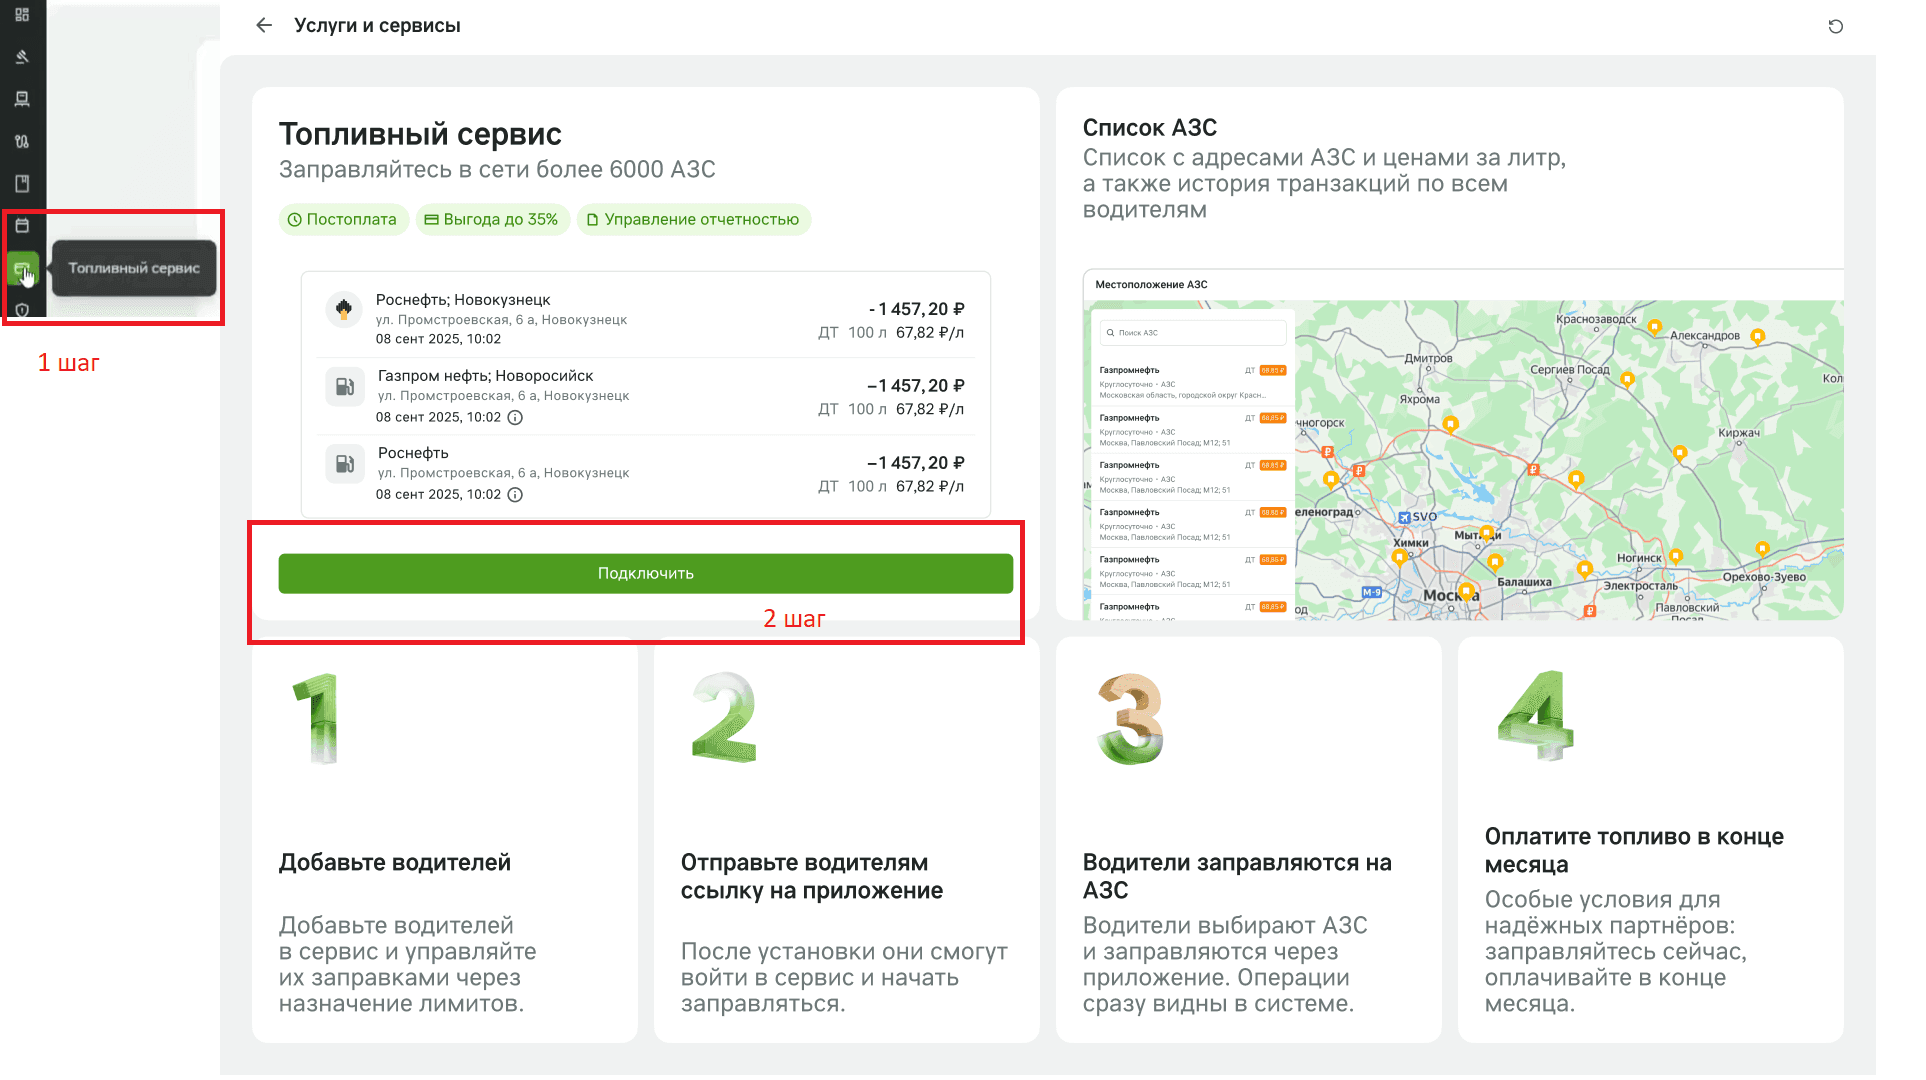
Task: Open the Добавьте водителей step card
Action: click(x=445, y=840)
